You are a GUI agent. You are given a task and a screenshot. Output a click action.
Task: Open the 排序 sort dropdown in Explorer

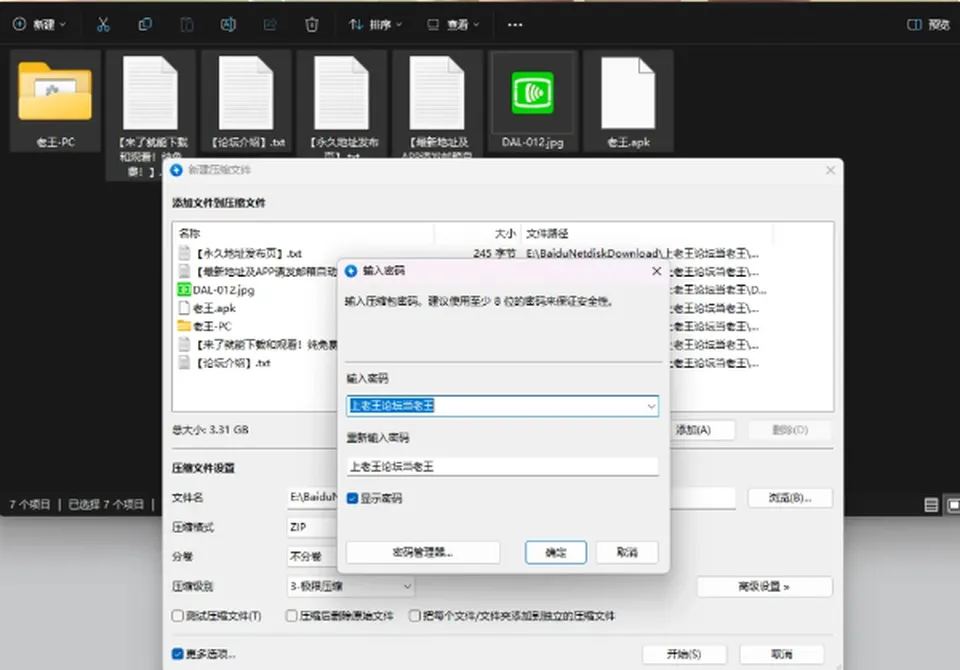375,24
